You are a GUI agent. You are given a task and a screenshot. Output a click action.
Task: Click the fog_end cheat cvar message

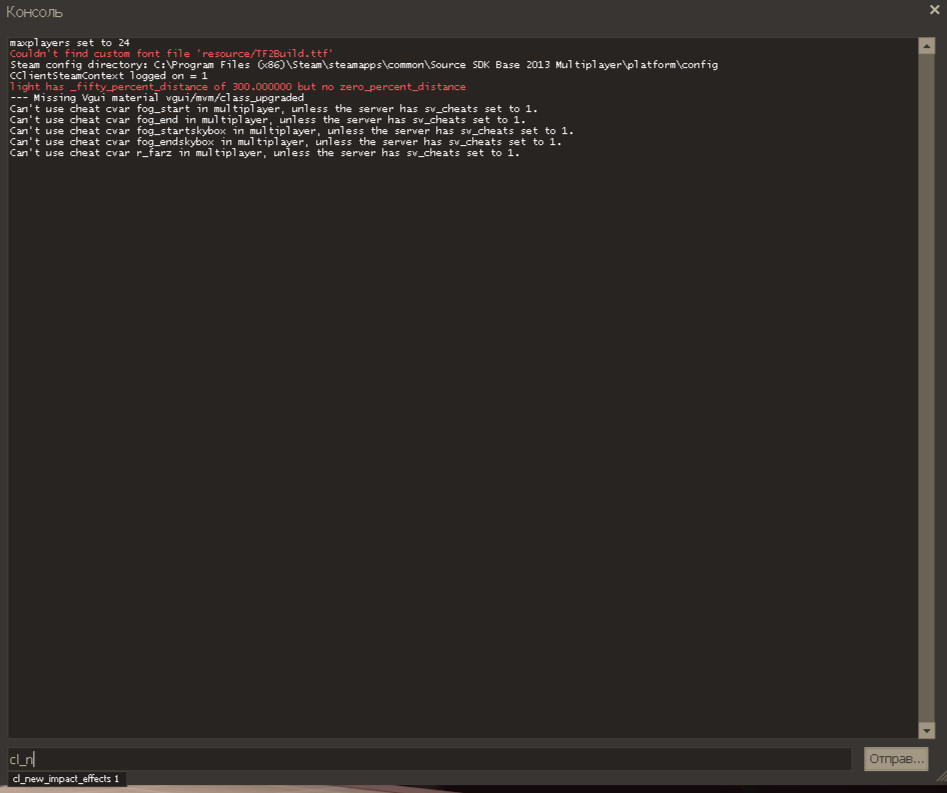click(267, 120)
